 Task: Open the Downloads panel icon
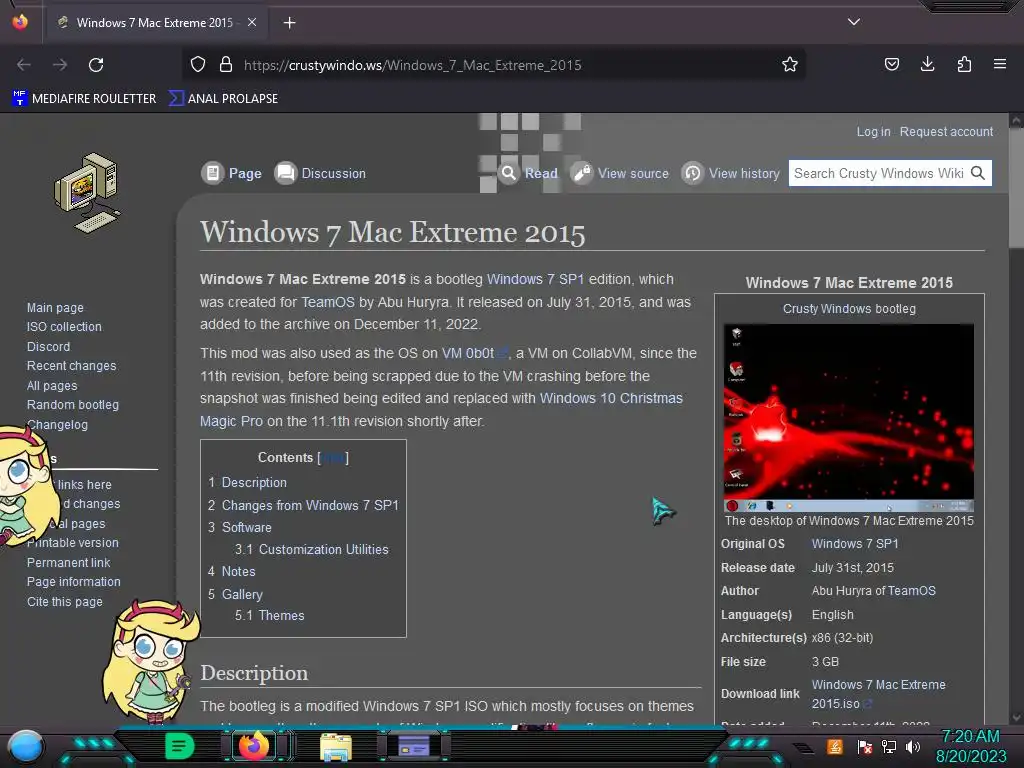click(x=927, y=64)
